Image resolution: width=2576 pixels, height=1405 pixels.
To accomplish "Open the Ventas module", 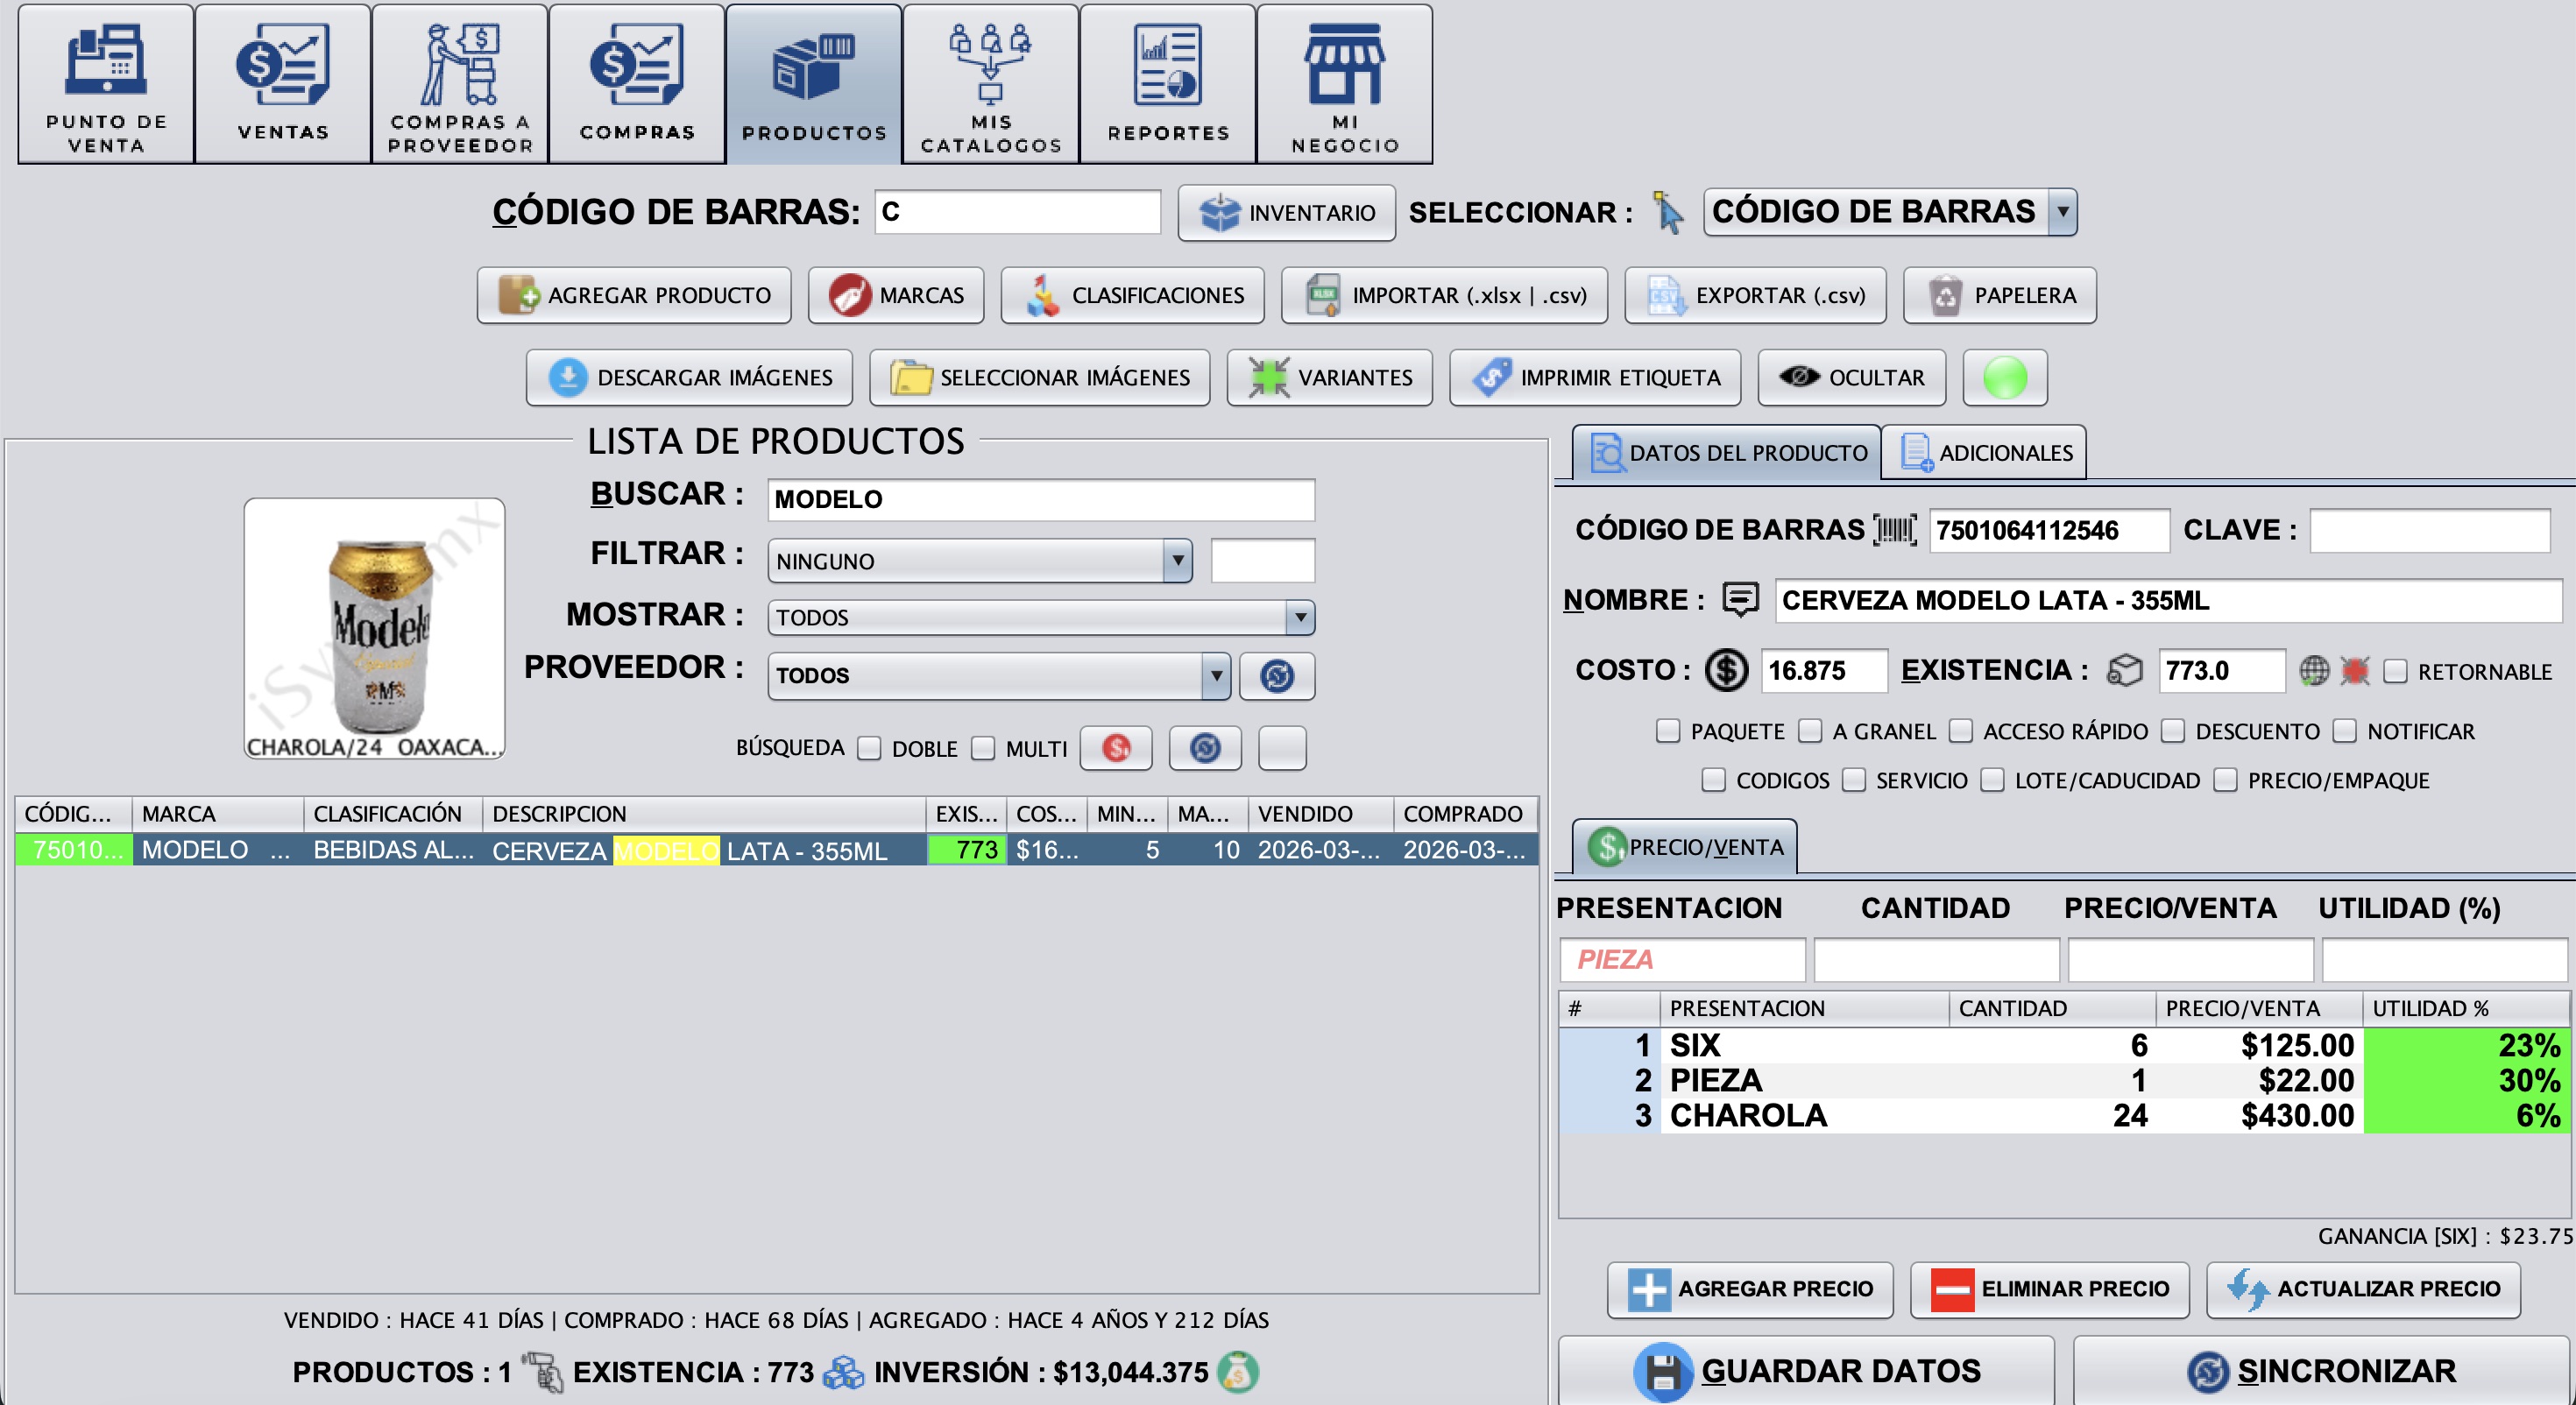I will pyautogui.click(x=283, y=84).
